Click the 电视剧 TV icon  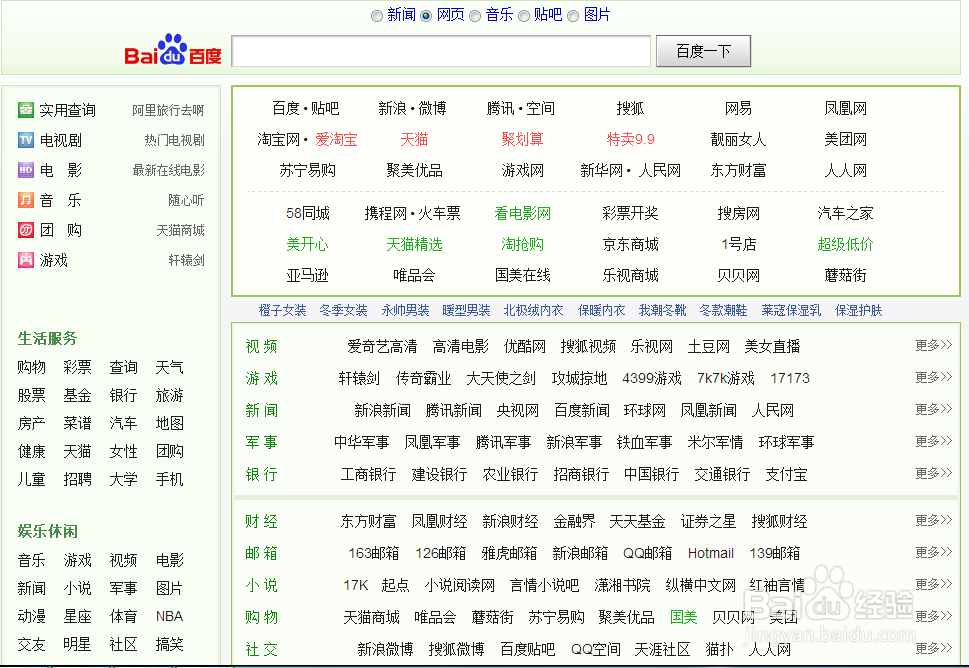(x=26, y=140)
